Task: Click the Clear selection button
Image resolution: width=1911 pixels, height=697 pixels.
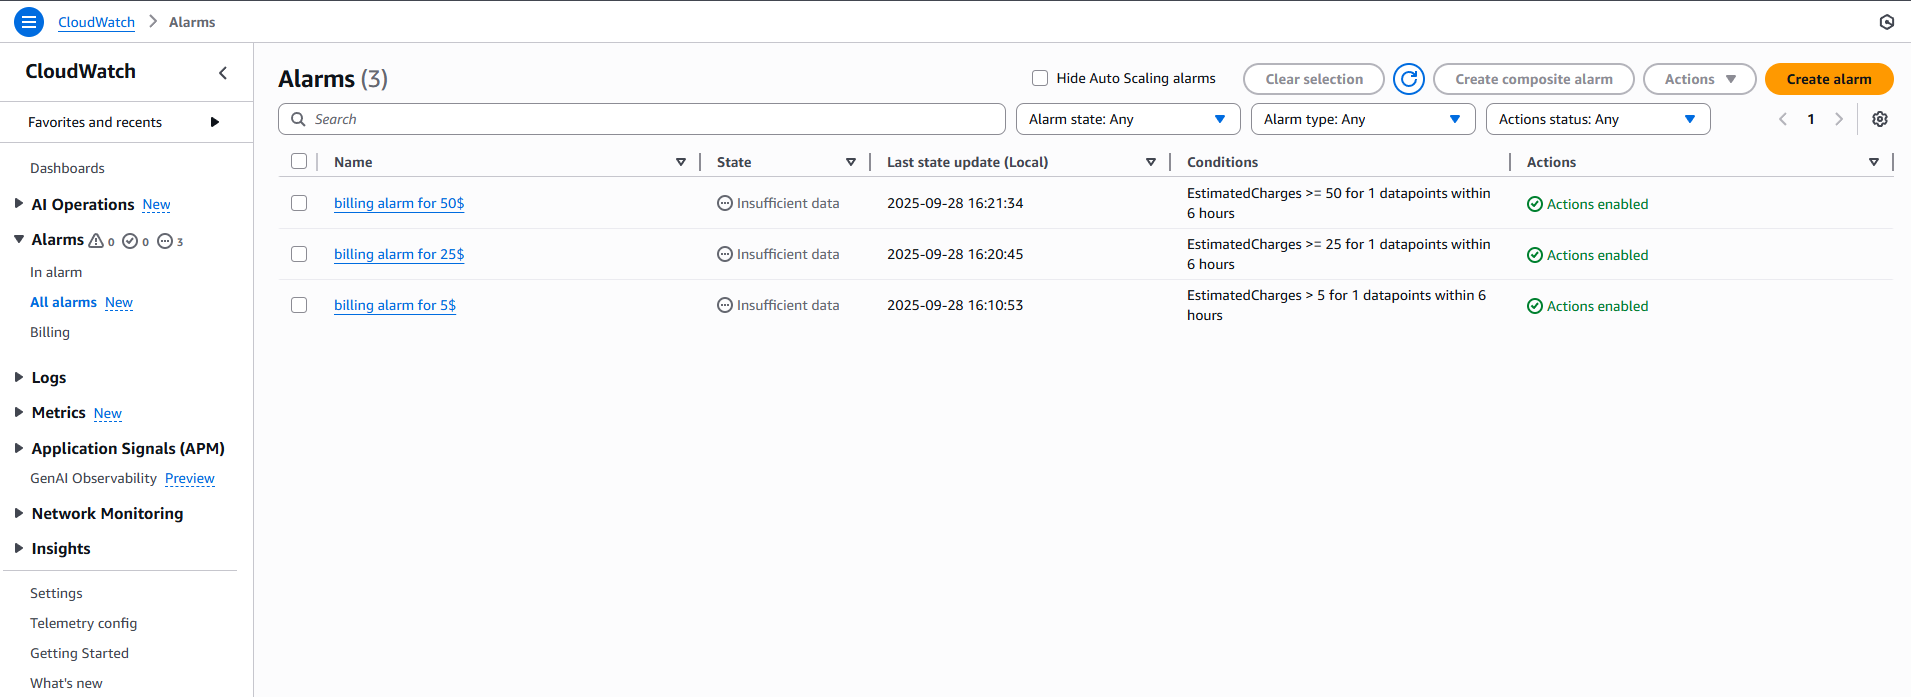Action: point(1314,79)
